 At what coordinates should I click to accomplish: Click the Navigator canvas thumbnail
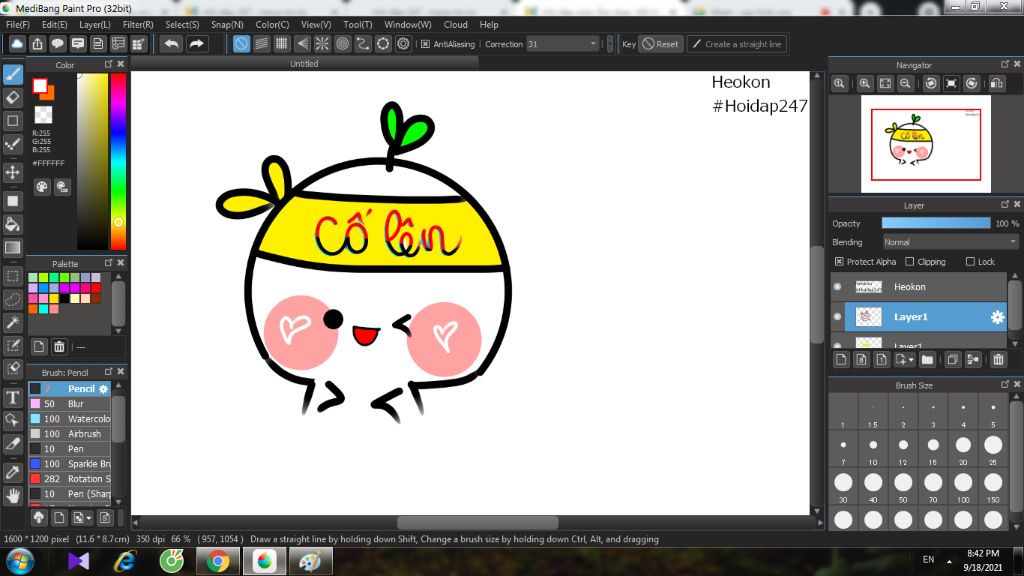click(x=925, y=144)
